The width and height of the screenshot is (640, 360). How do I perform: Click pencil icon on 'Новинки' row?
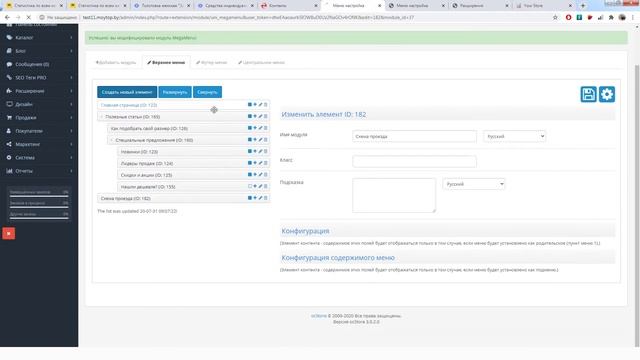[260, 151]
